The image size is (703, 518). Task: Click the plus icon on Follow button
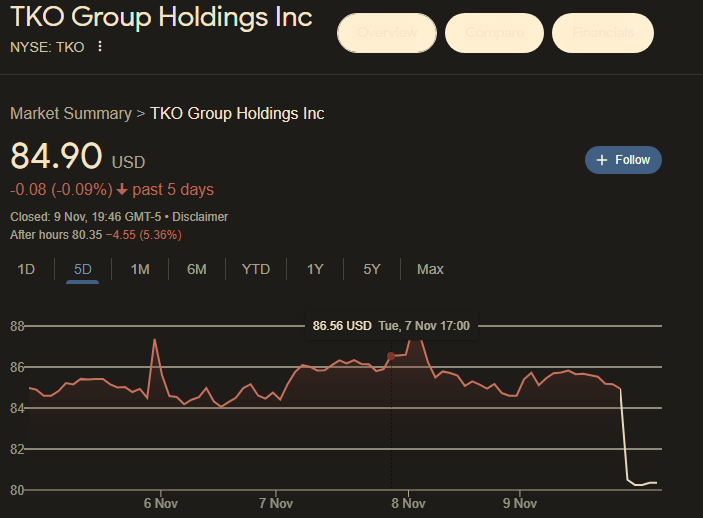pos(602,160)
